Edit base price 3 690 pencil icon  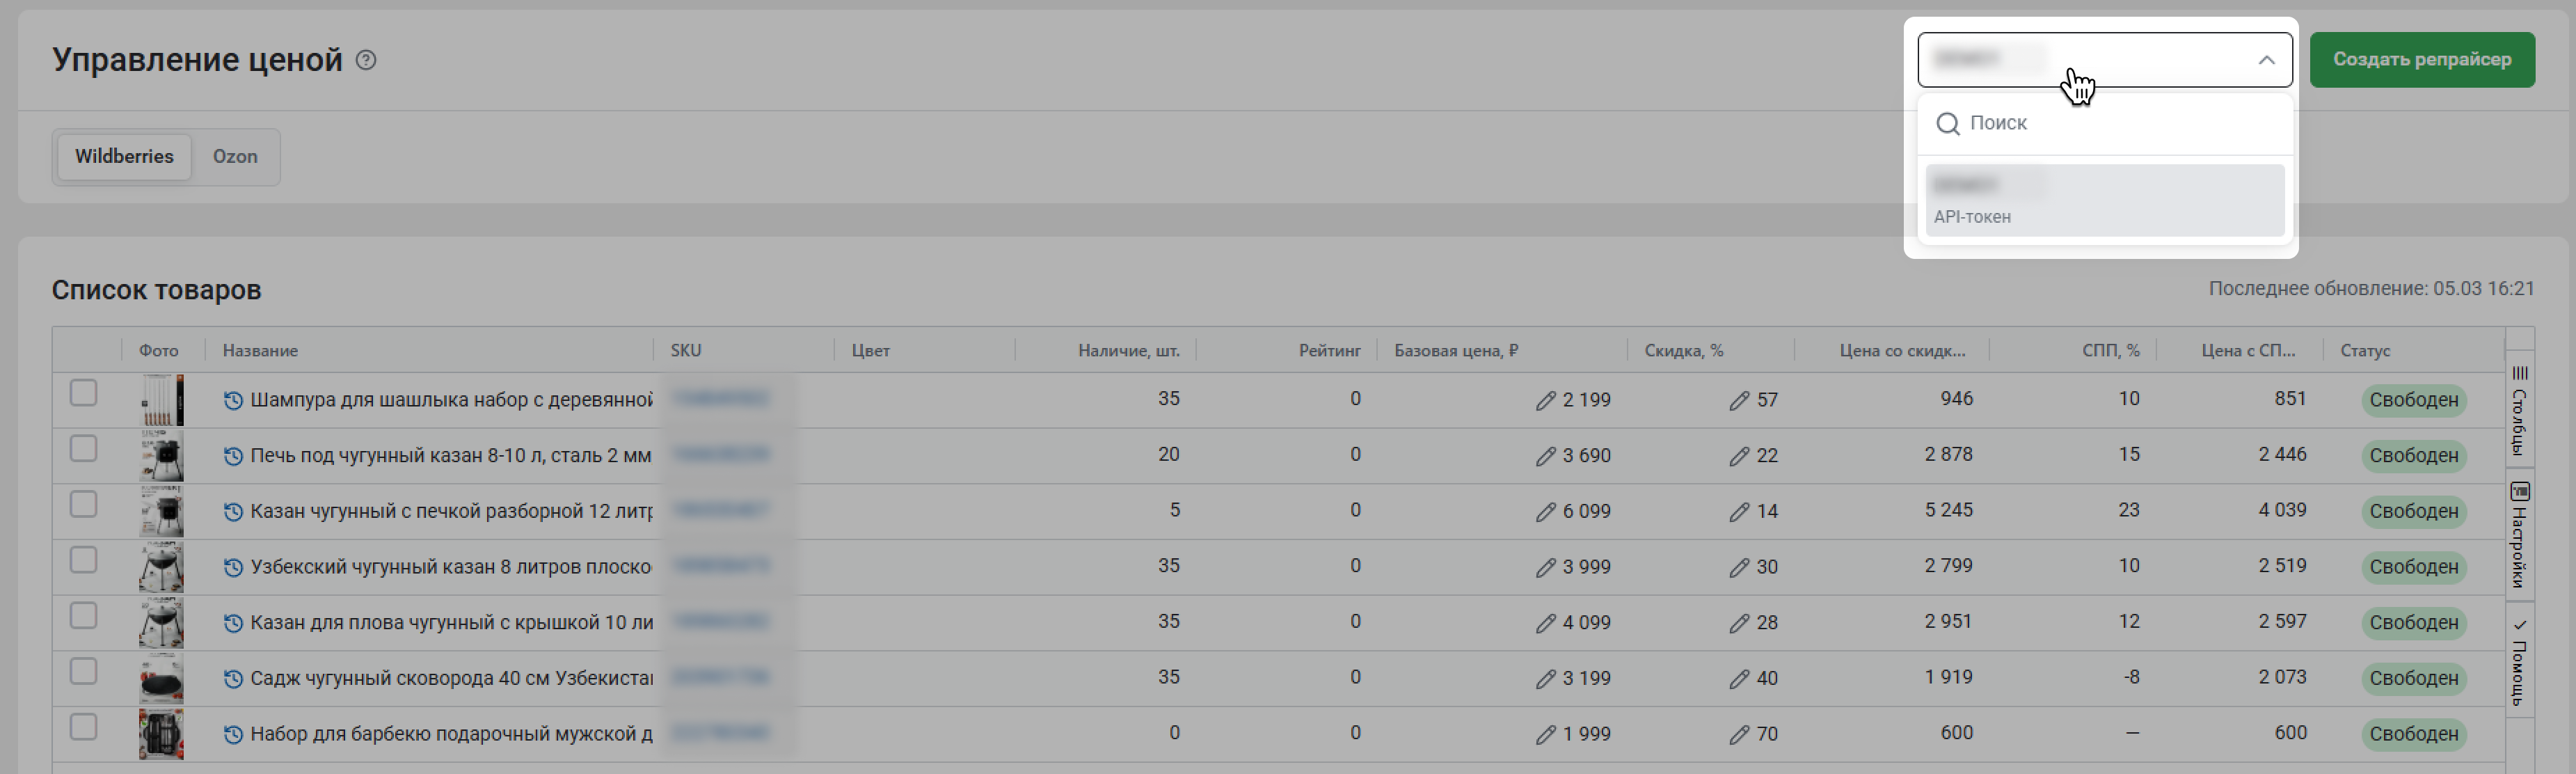tap(1545, 456)
